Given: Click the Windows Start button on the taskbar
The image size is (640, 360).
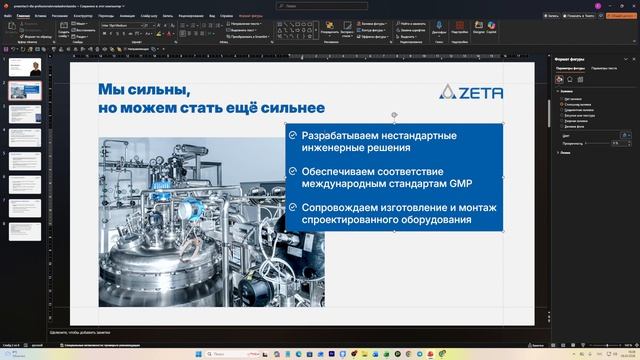Looking at the screenshot, I should (x=199, y=354).
